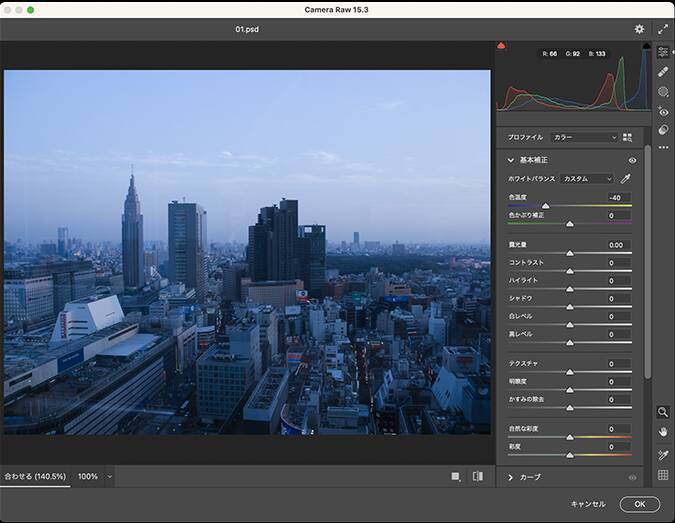Select the Hand tool
675x523 pixels.
[x=663, y=432]
